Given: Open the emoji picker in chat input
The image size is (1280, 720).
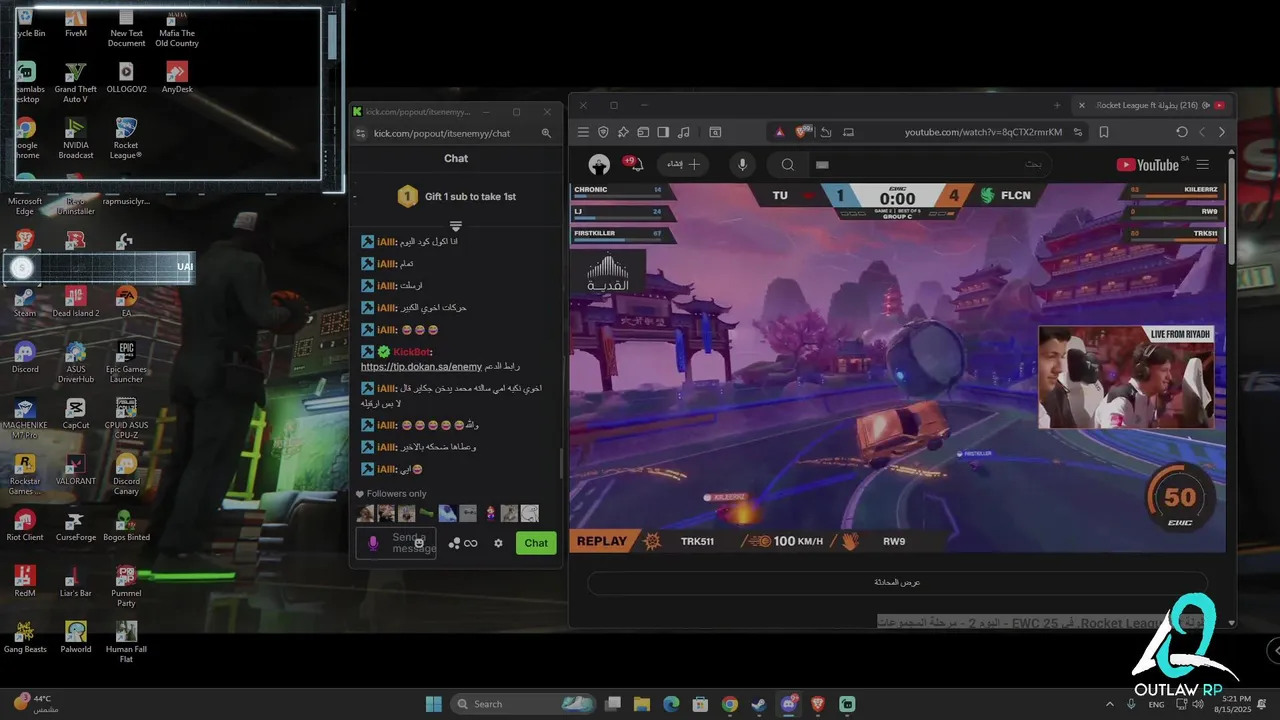Looking at the screenshot, I should [x=420, y=543].
